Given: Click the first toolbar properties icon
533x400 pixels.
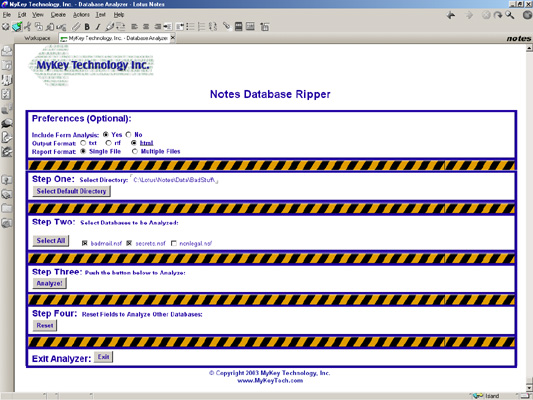Looking at the screenshot, I should coord(5,27).
